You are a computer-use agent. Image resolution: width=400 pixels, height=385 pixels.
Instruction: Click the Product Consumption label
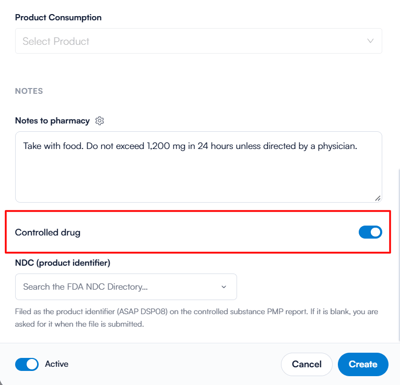(x=58, y=17)
